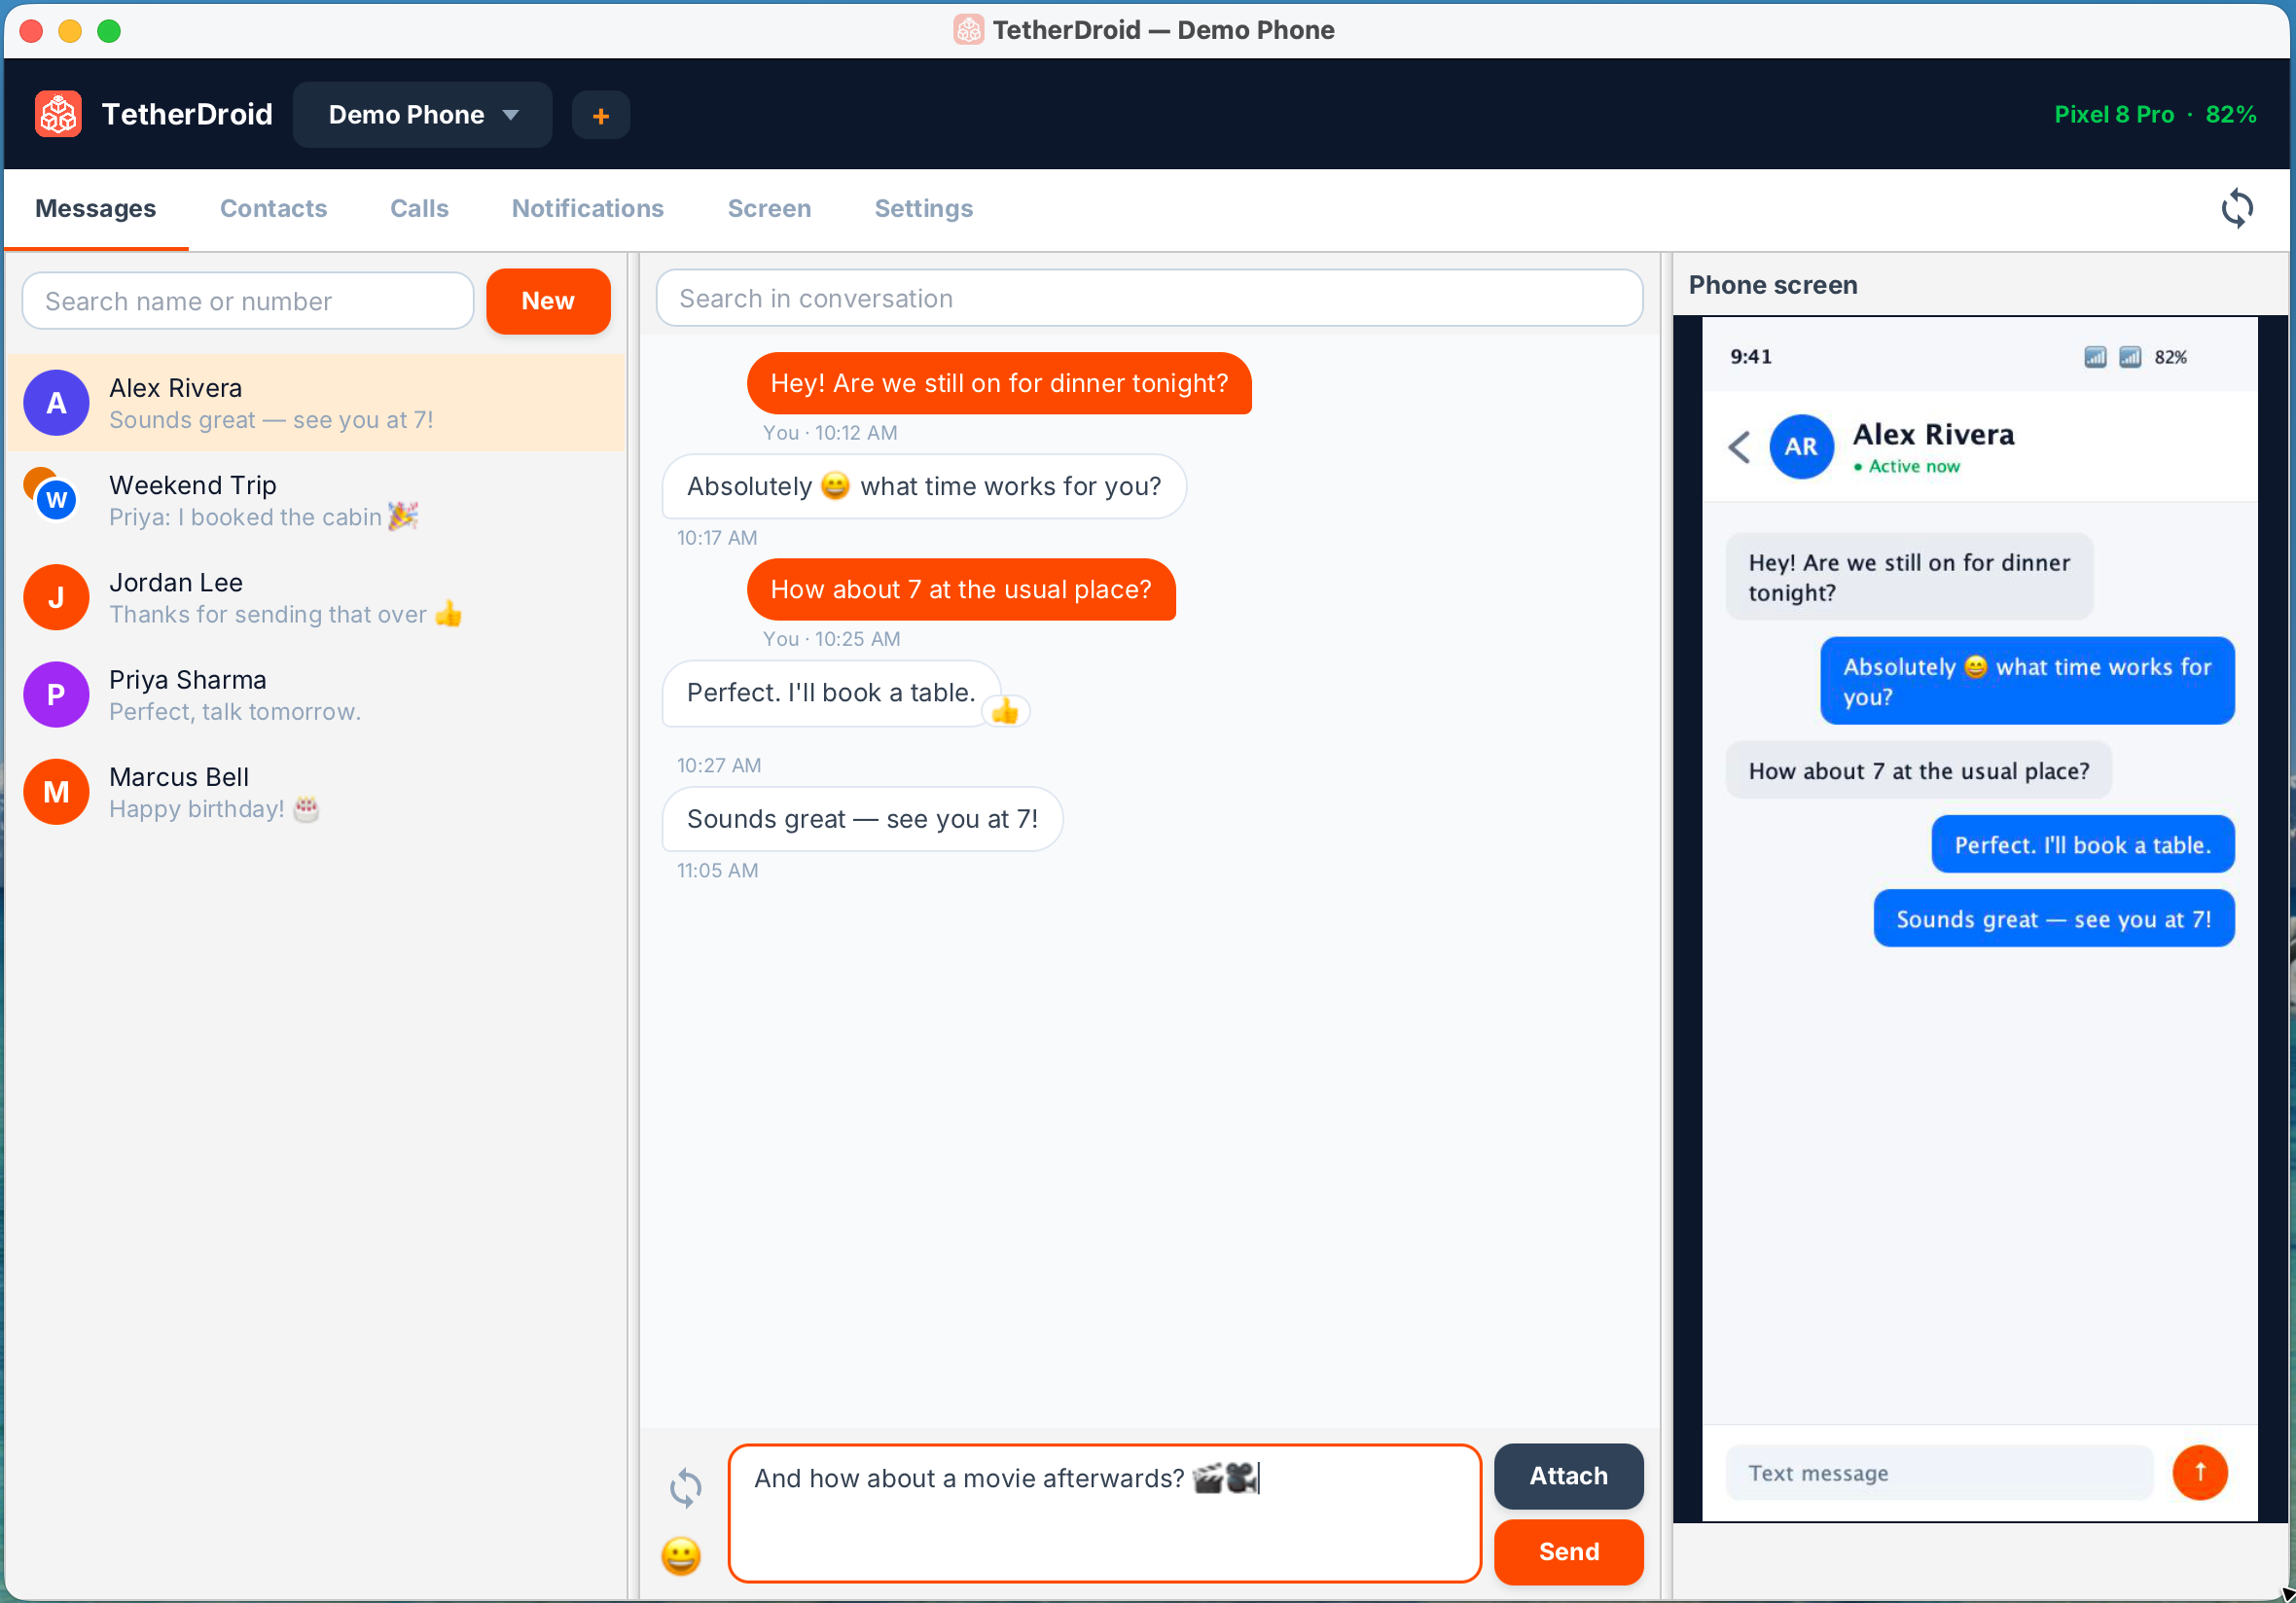Open the Contacts tab
Viewport: 2296px width, 1603px height.
click(x=273, y=209)
